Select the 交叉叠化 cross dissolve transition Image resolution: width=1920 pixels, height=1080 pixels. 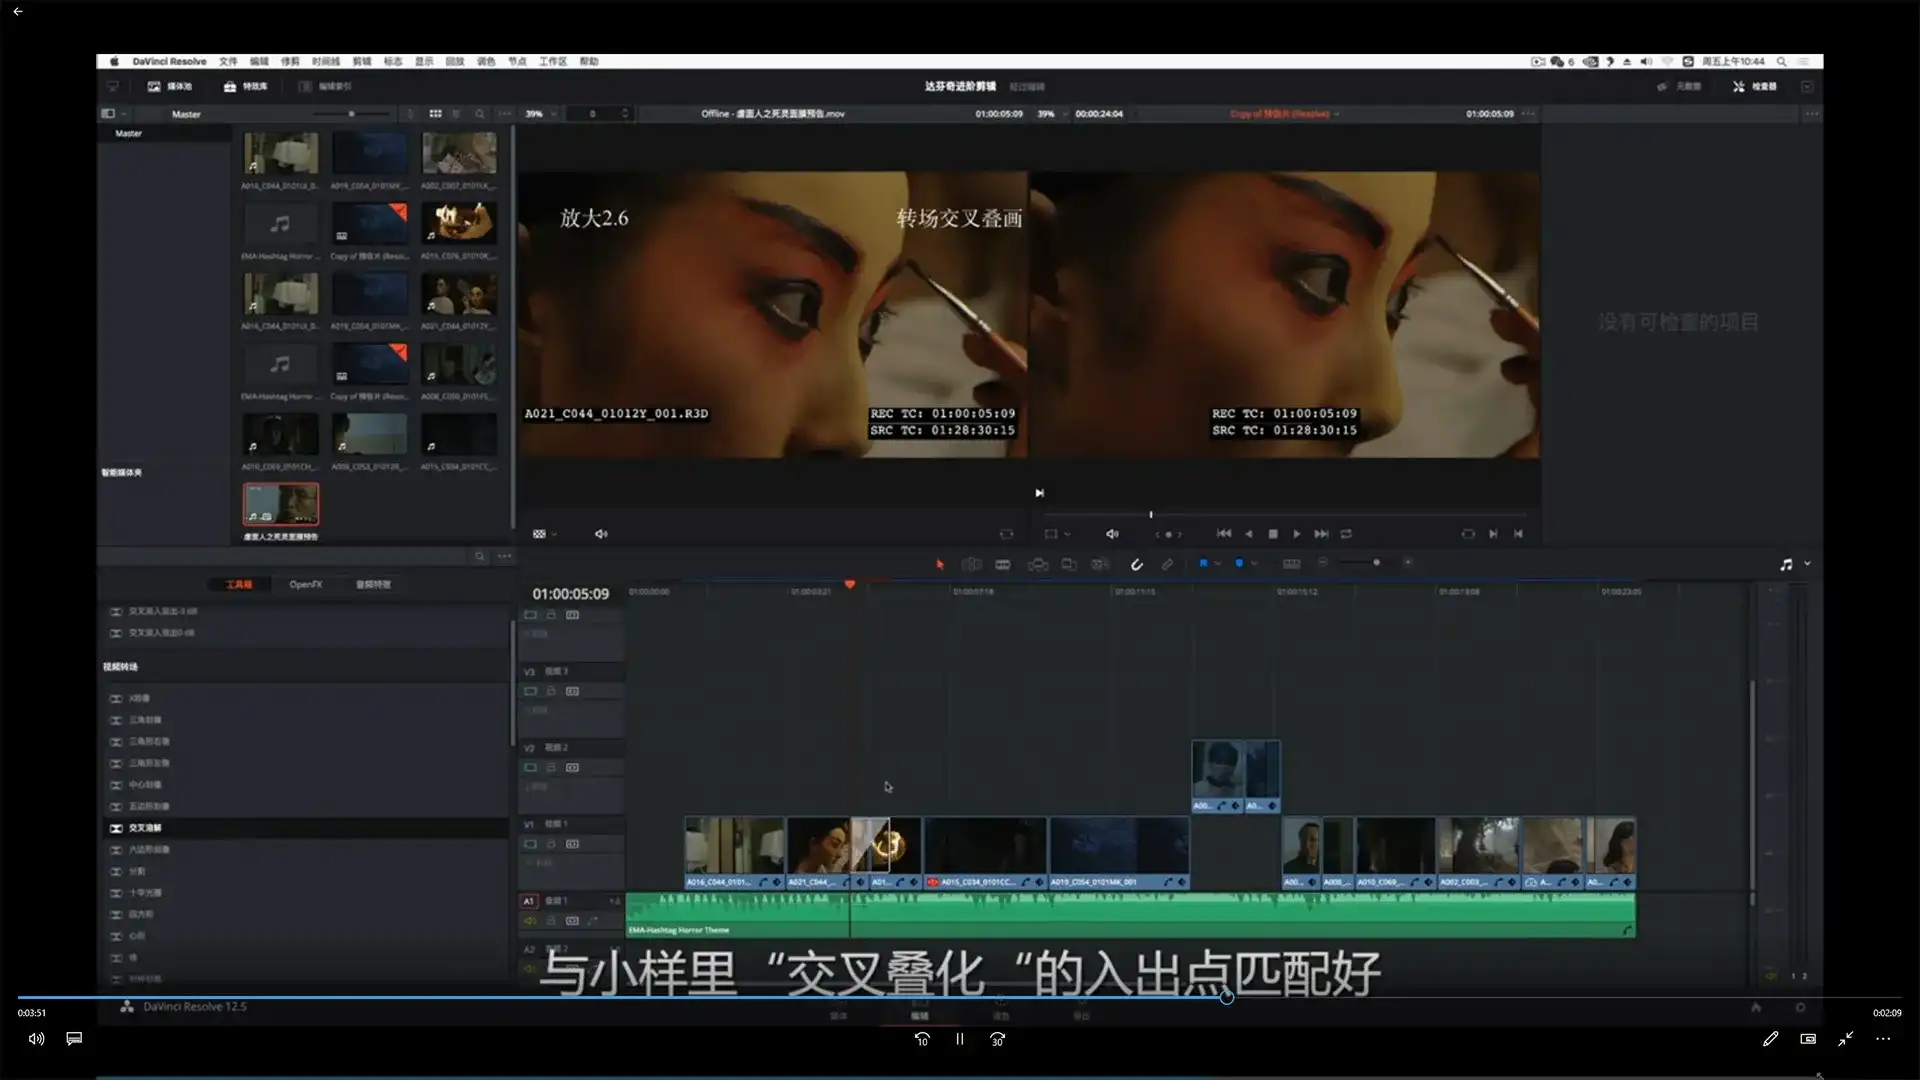click(x=145, y=828)
